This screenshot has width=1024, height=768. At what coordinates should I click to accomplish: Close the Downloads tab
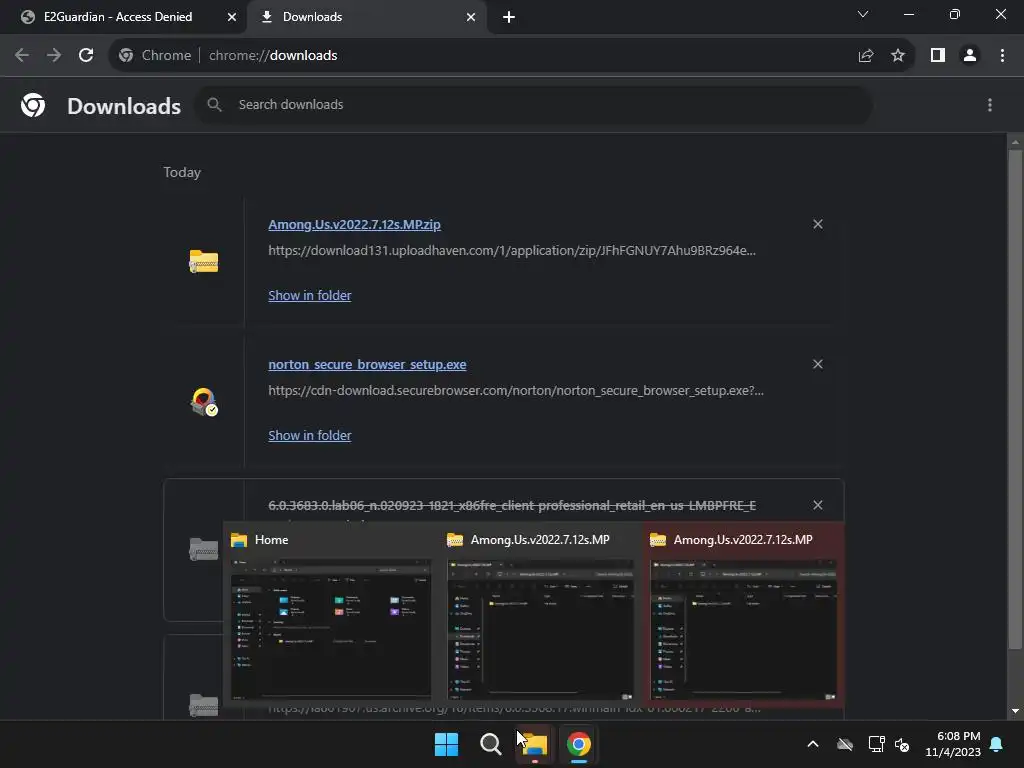471,17
